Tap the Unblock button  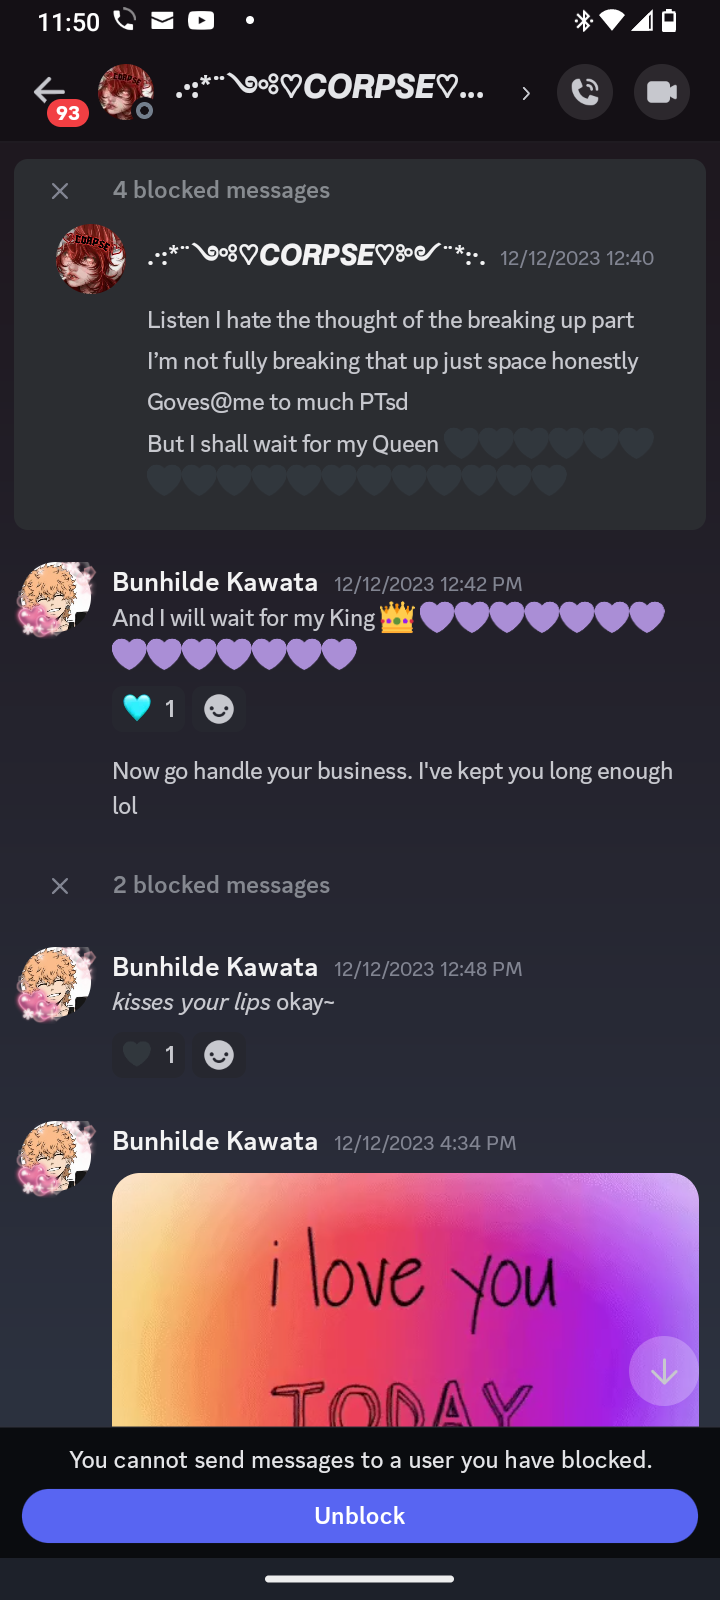tap(360, 1515)
